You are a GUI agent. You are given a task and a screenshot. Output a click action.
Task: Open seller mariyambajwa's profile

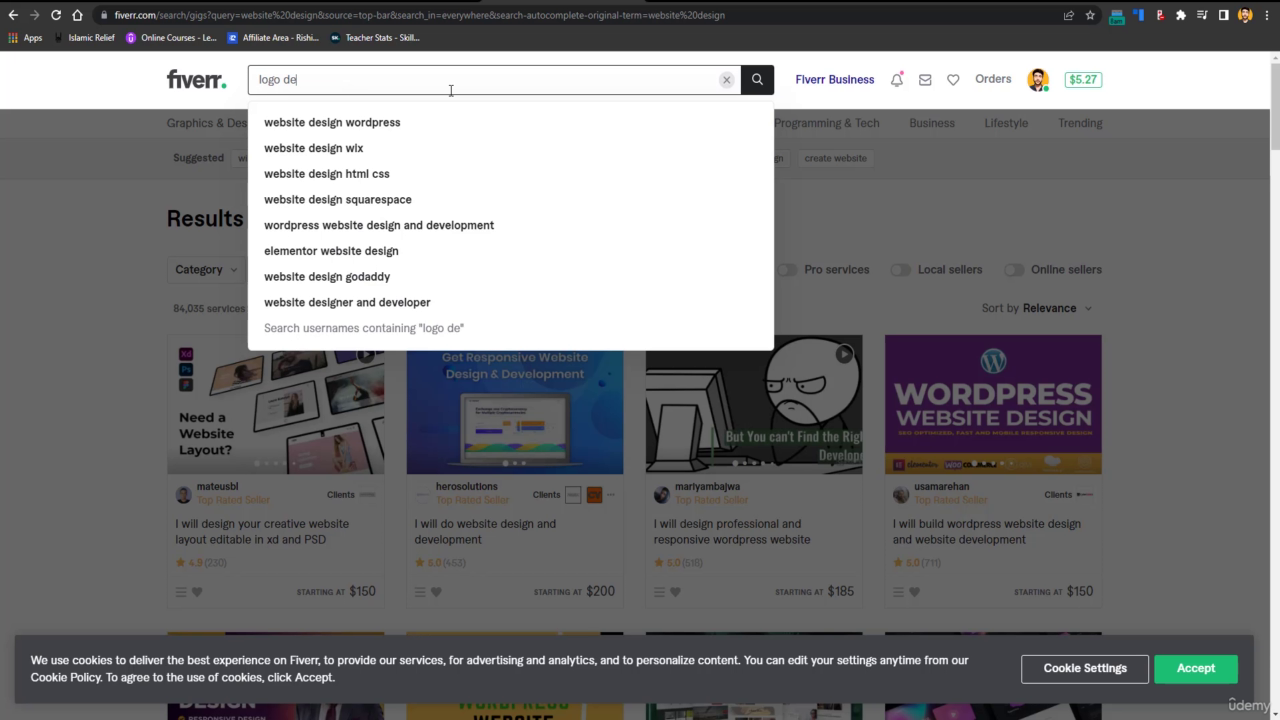click(707, 487)
